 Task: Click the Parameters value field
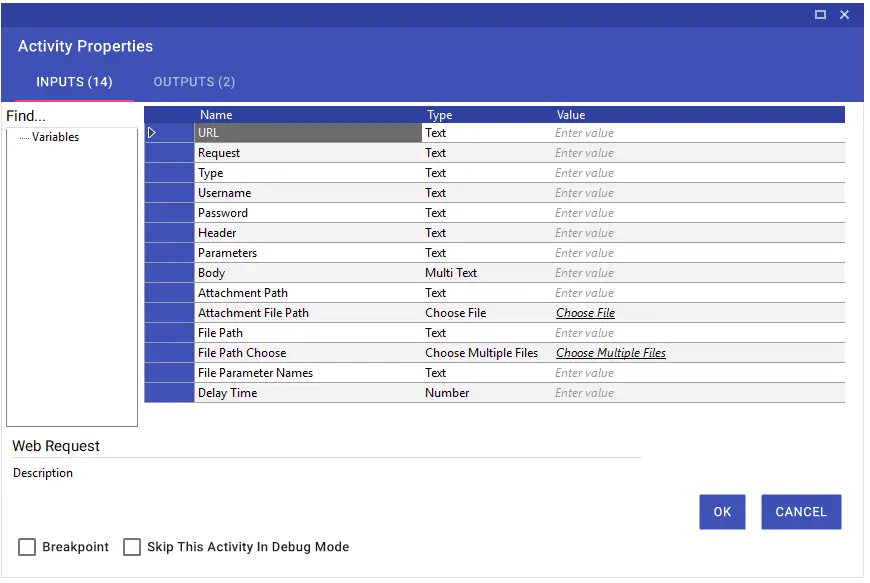pyautogui.click(x=698, y=253)
